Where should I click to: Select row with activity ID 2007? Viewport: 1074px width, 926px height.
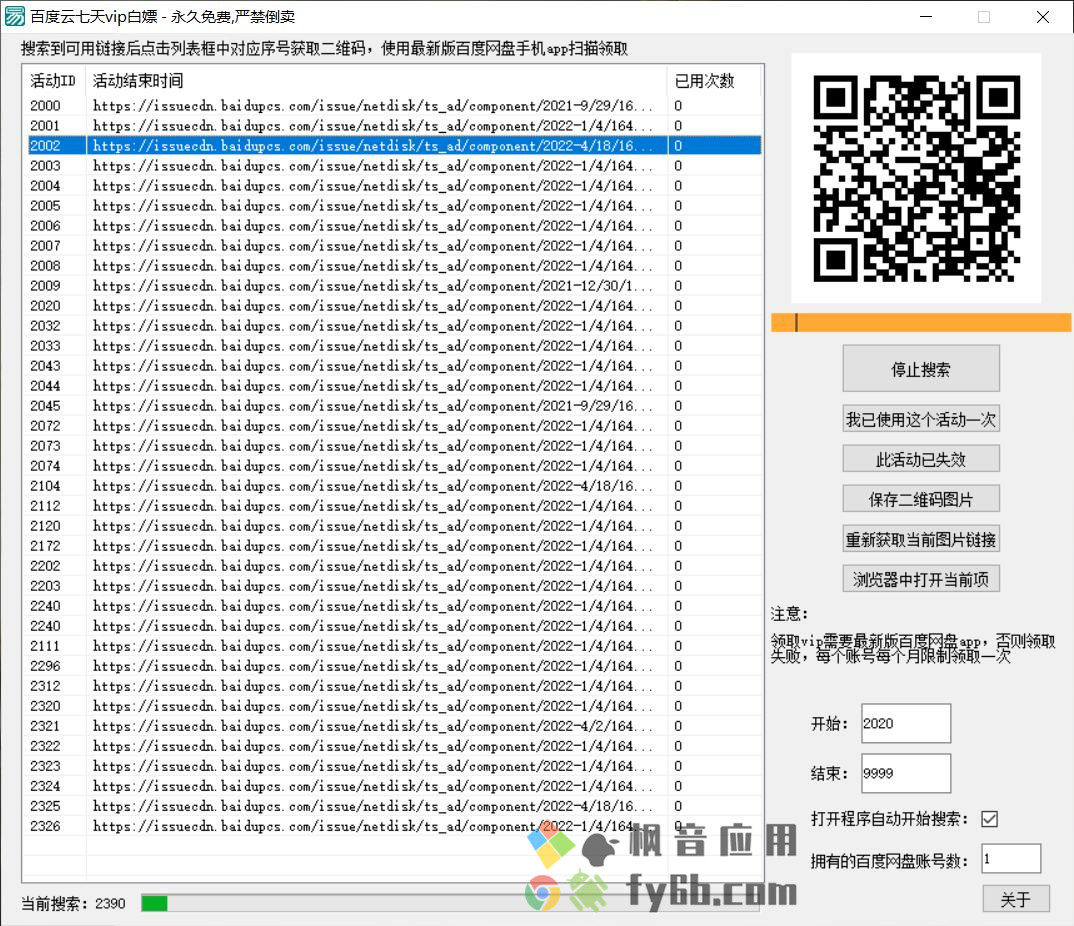coord(394,245)
